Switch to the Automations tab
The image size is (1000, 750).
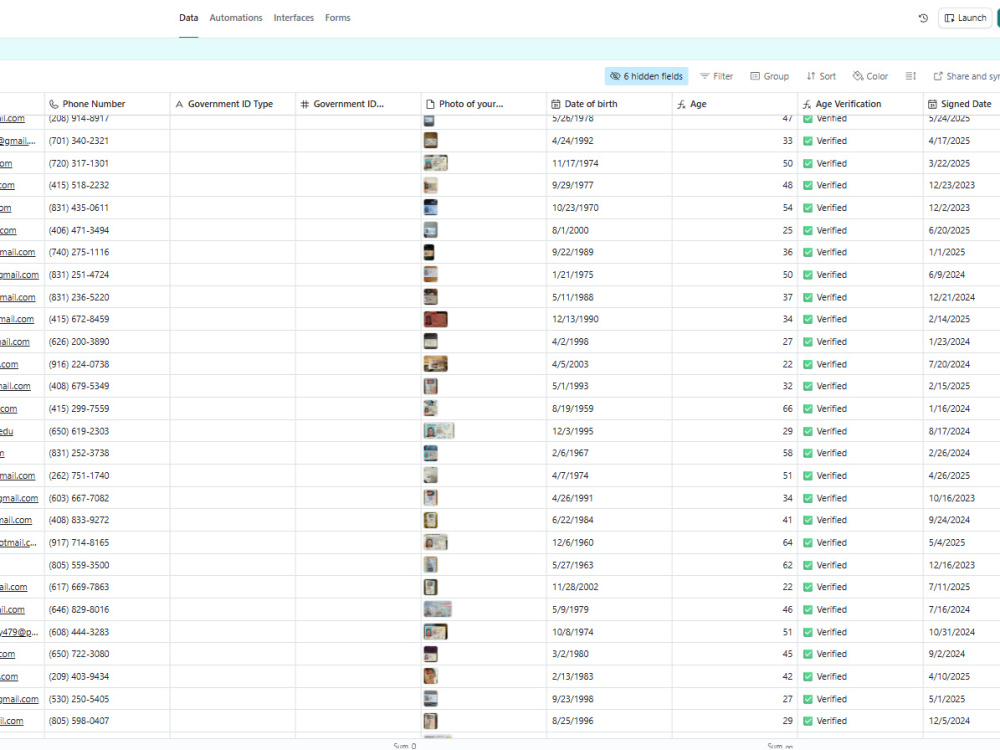236,18
